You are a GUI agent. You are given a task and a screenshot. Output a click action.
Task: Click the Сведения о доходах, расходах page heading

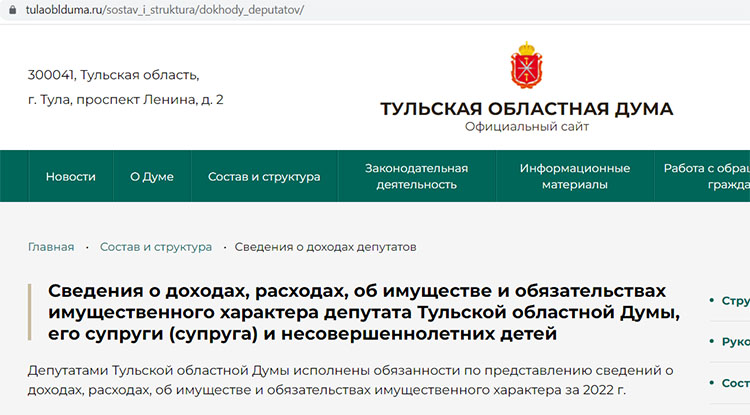coord(364,311)
